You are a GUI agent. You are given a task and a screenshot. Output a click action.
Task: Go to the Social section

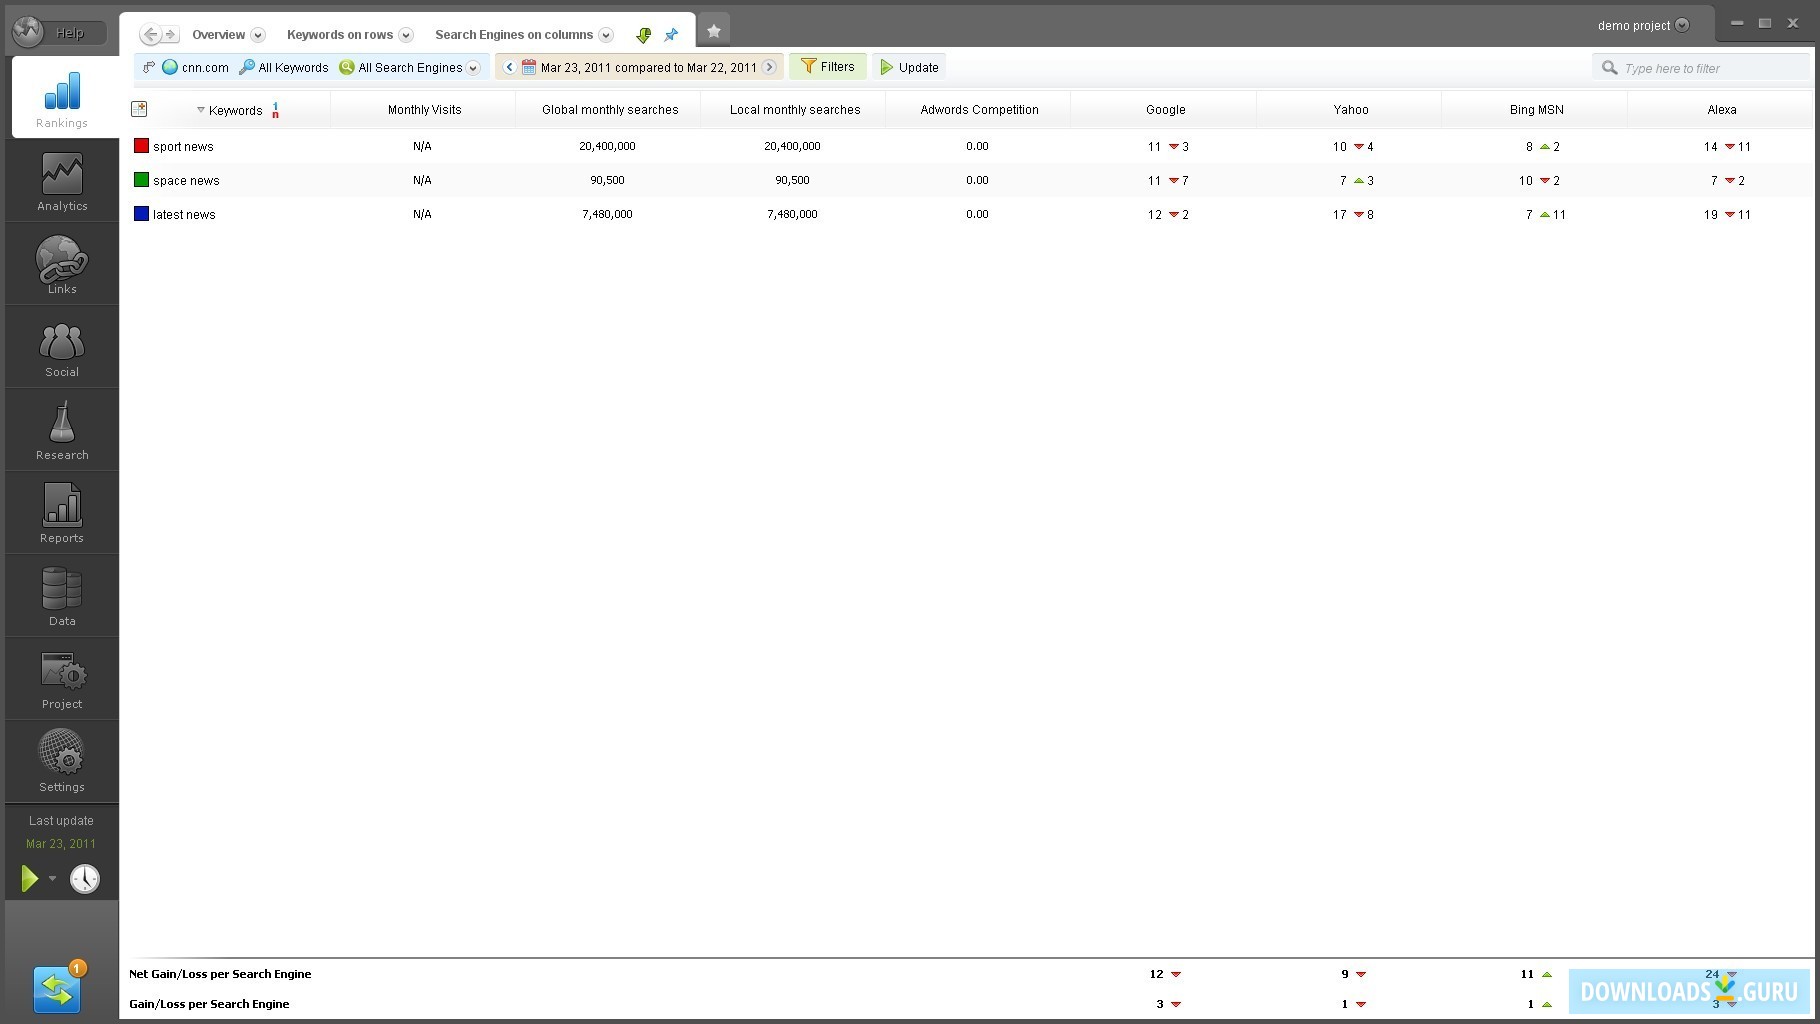62,349
